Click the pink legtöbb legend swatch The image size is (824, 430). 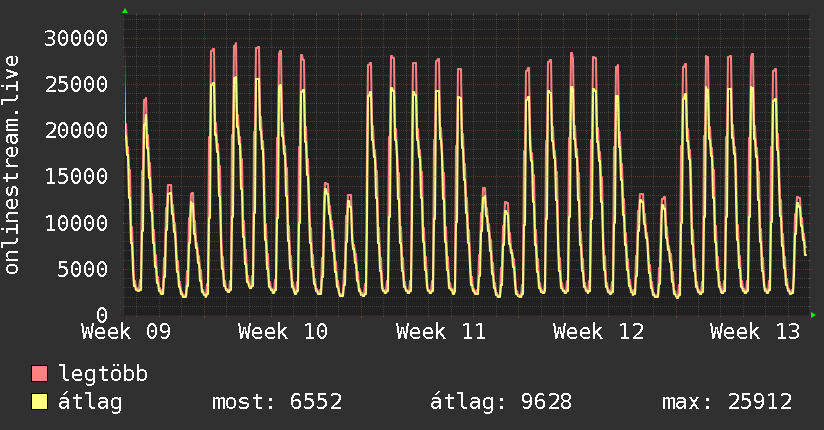click(39, 373)
